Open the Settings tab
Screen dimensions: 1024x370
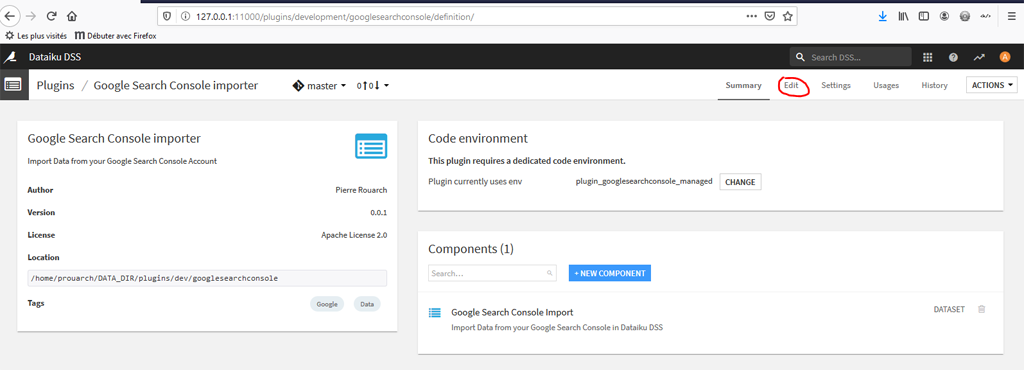pyautogui.click(x=836, y=85)
